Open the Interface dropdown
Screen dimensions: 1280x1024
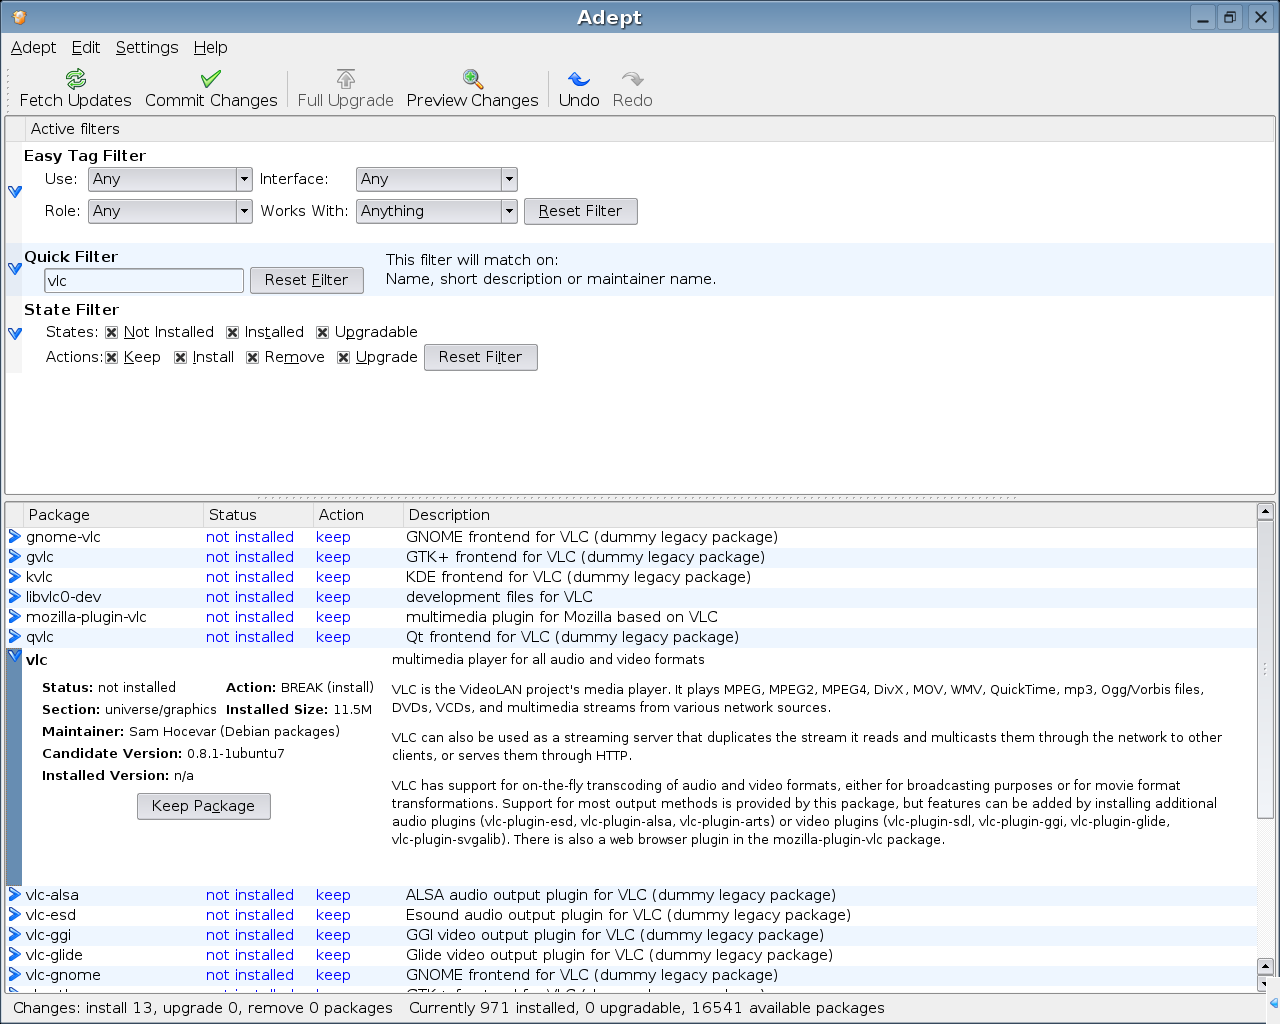coord(436,179)
